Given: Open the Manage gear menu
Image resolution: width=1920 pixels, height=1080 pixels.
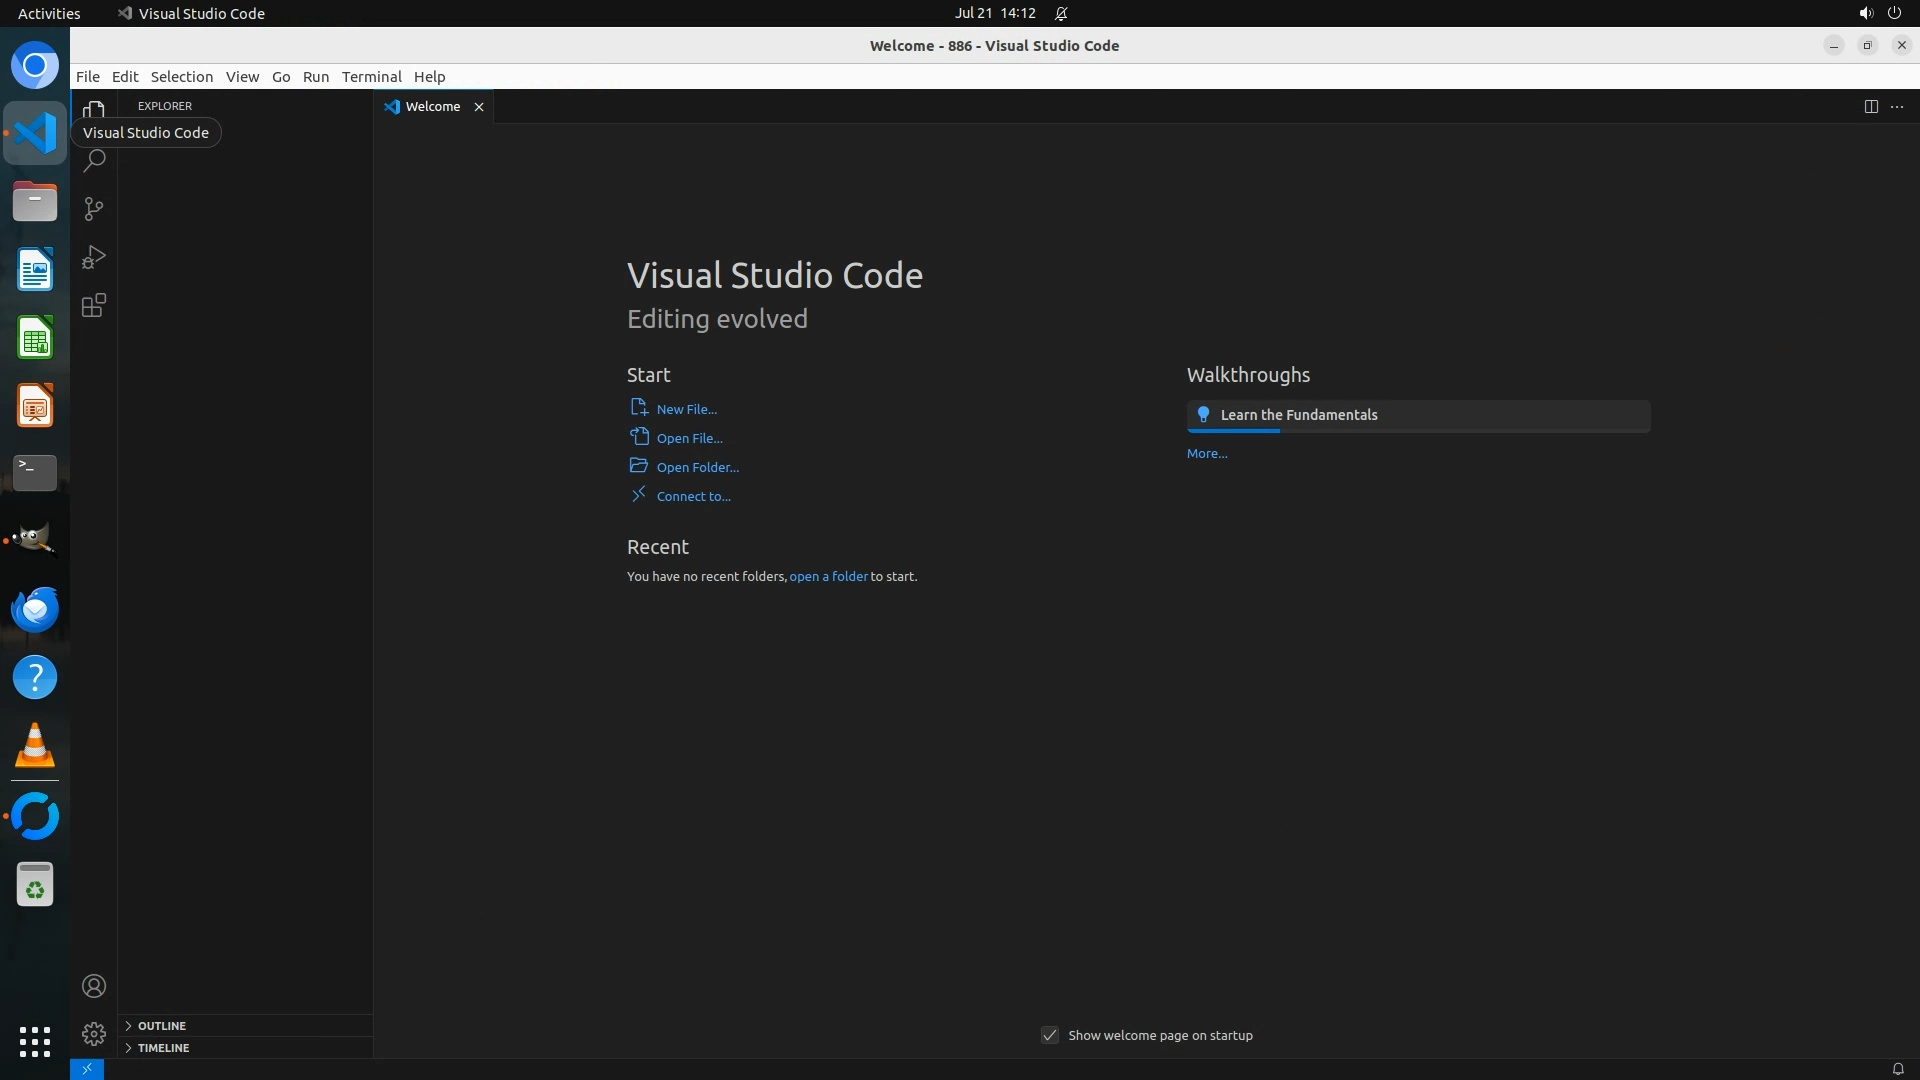Looking at the screenshot, I should pos(94,1033).
